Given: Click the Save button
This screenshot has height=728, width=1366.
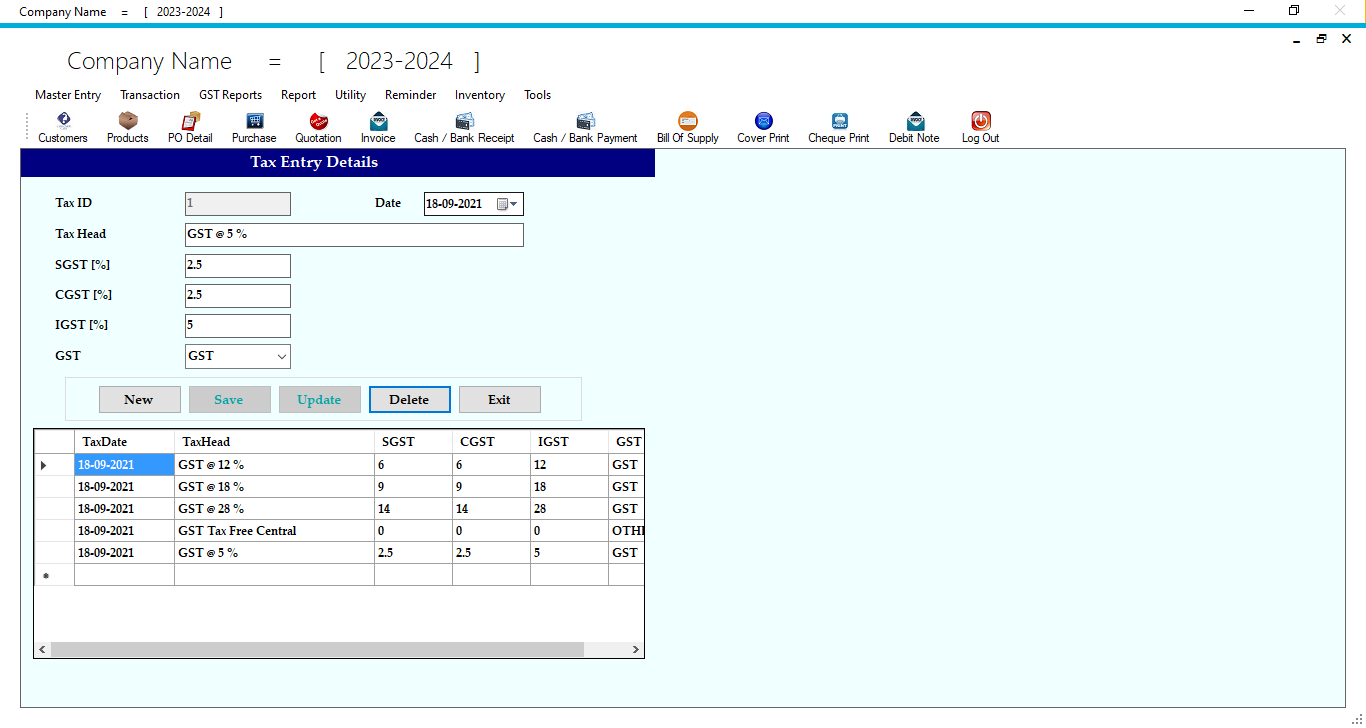Looking at the screenshot, I should click(x=230, y=399).
